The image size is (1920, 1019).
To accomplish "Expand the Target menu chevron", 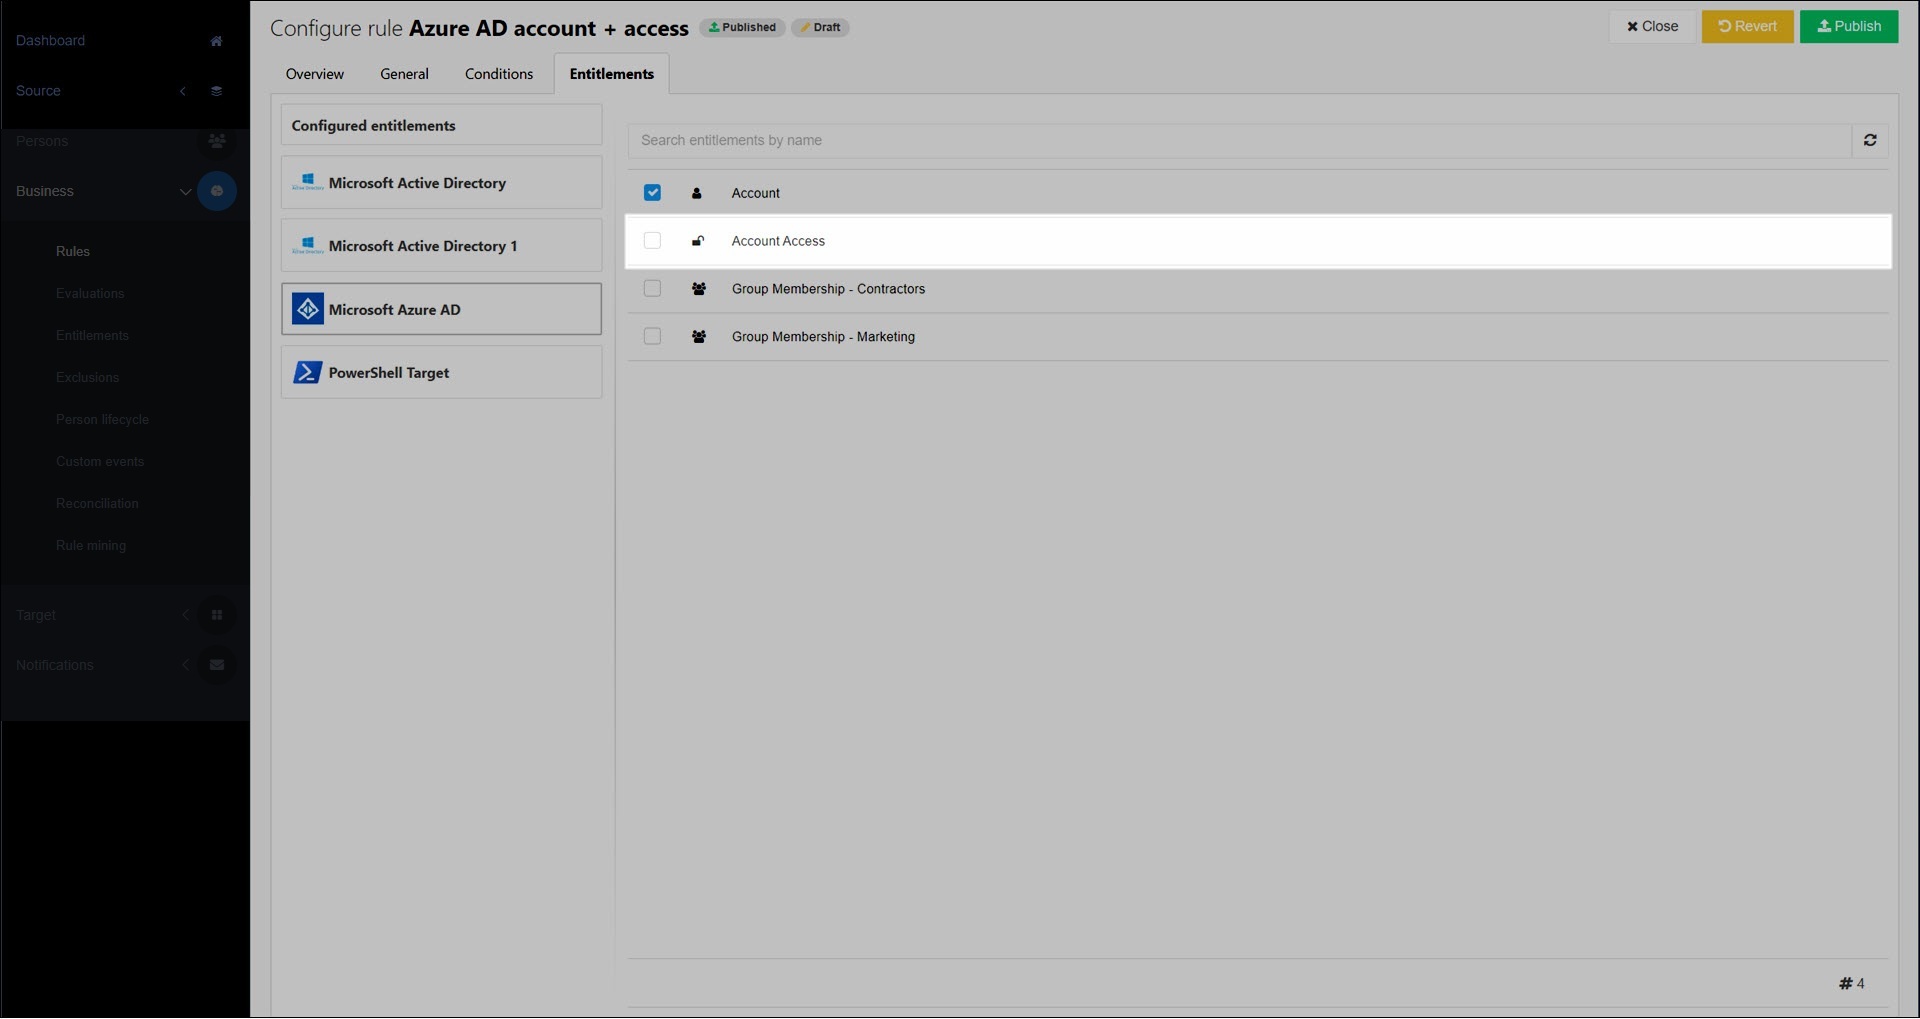I will point(185,615).
